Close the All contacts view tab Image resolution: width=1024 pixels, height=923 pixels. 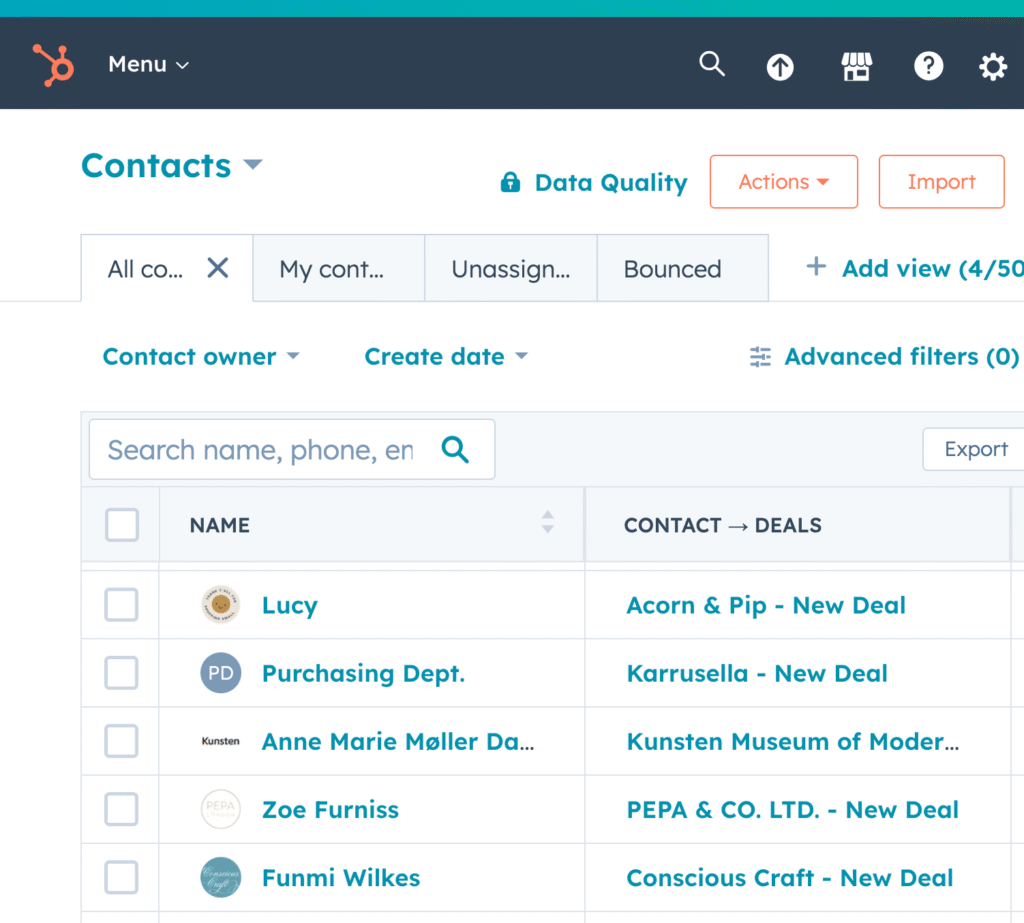pyautogui.click(x=217, y=268)
